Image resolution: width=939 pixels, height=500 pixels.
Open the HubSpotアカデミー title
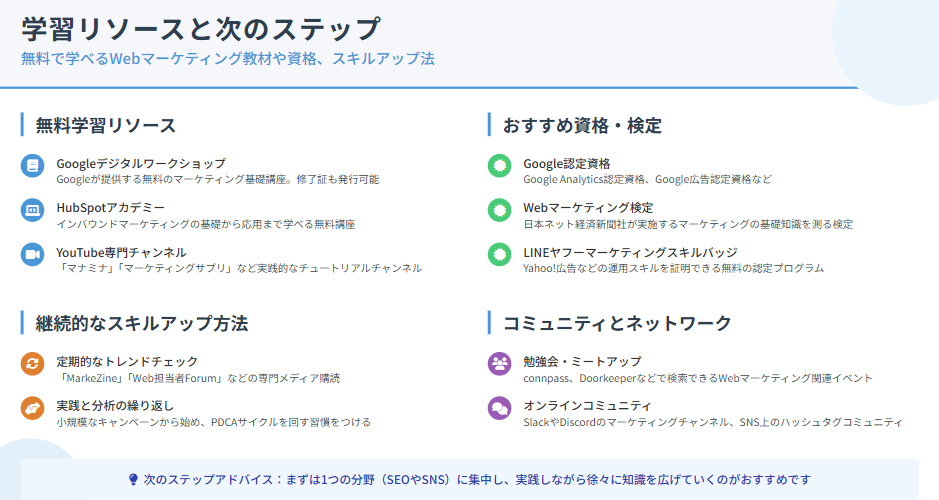coord(110,207)
